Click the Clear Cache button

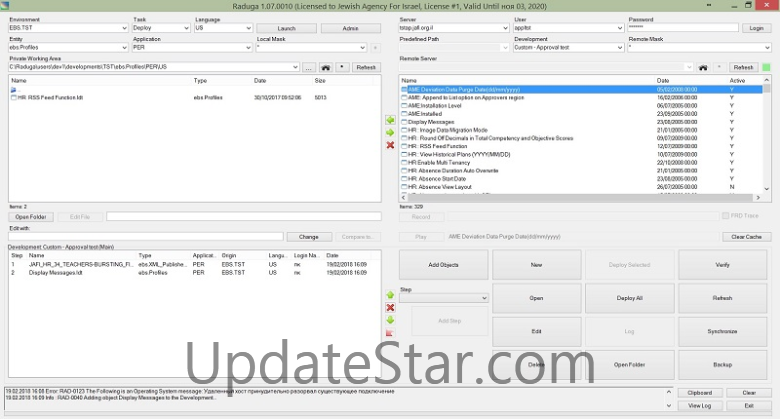pyautogui.click(x=746, y=237)
